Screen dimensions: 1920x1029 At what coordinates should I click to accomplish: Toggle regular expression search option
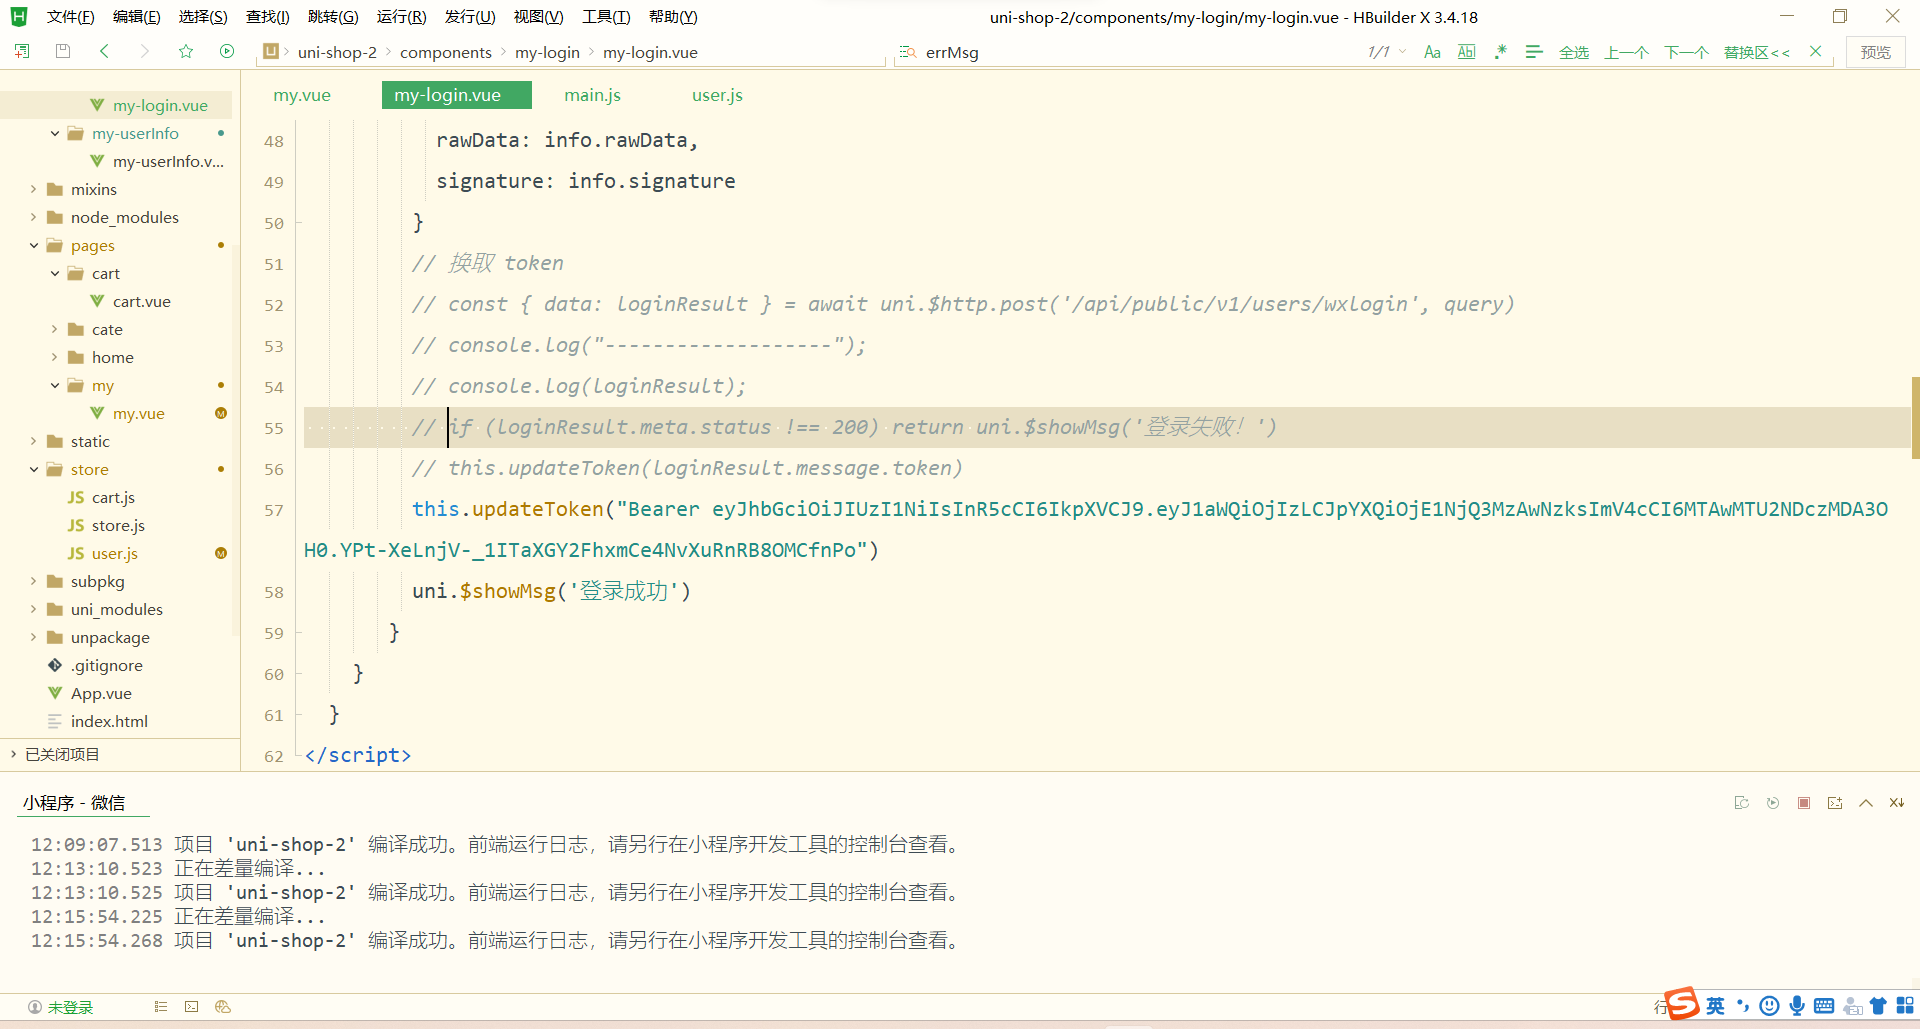(x=1500, y=52)
